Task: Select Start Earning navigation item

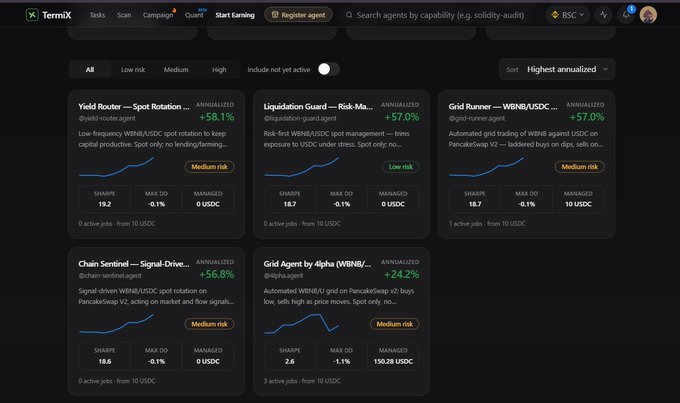Action: [235, 15]
